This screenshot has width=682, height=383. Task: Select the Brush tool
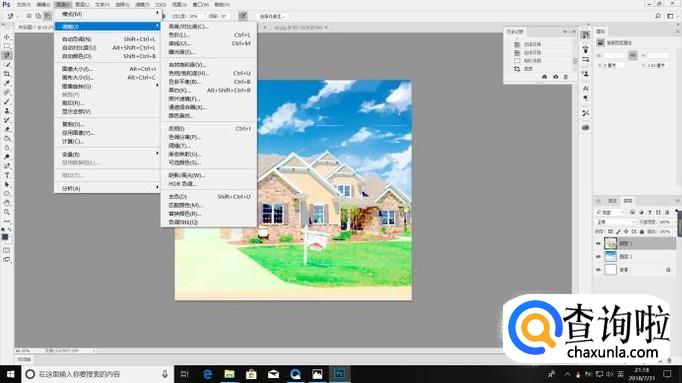pyautogui.click(x=7, y=101)
